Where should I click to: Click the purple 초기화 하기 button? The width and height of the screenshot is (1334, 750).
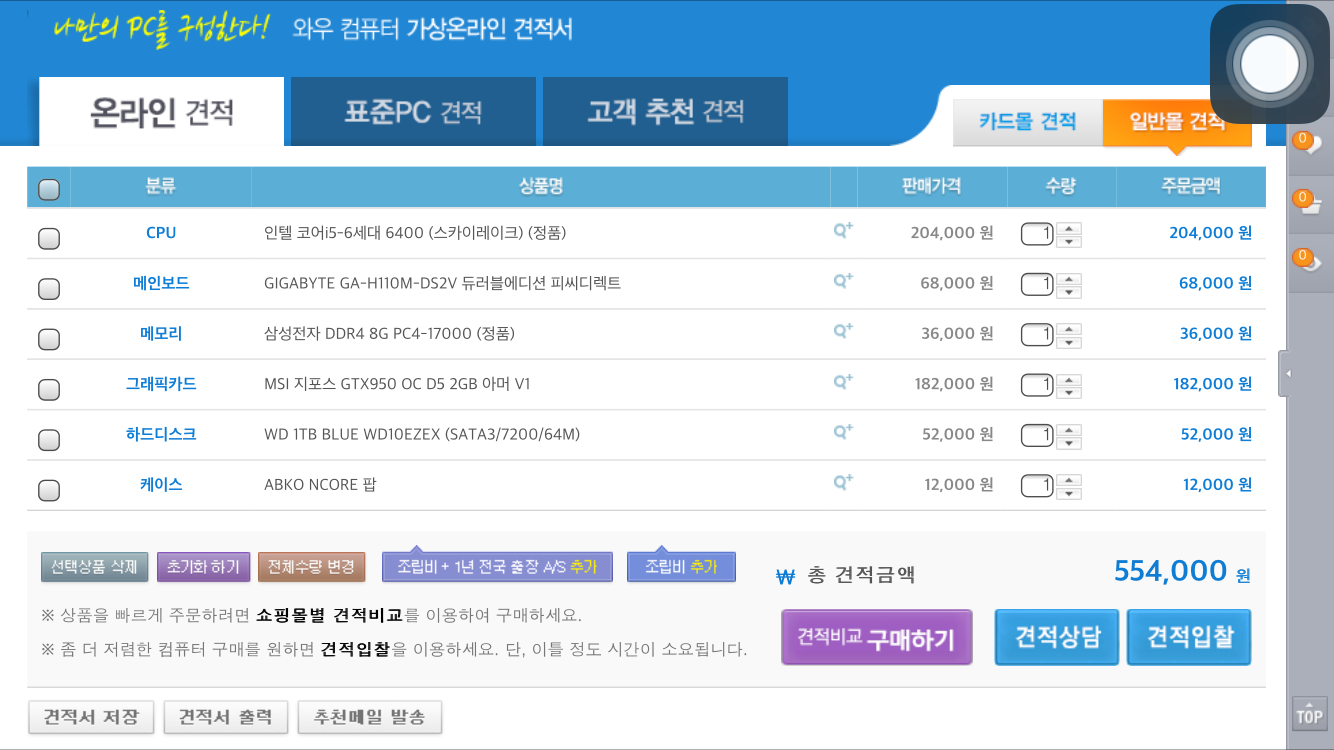(x=203, y=567)
